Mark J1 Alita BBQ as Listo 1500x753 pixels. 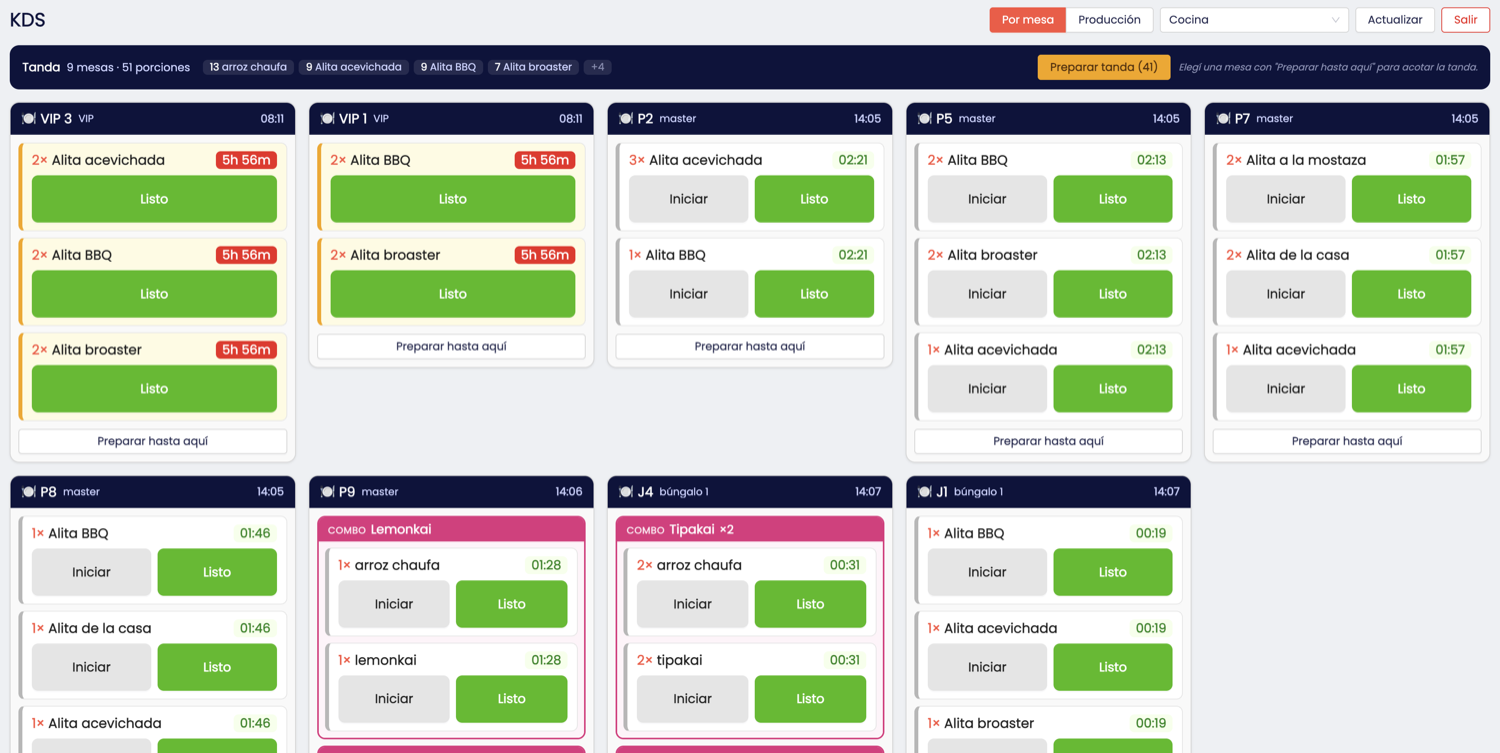[x=1113, y=572]
